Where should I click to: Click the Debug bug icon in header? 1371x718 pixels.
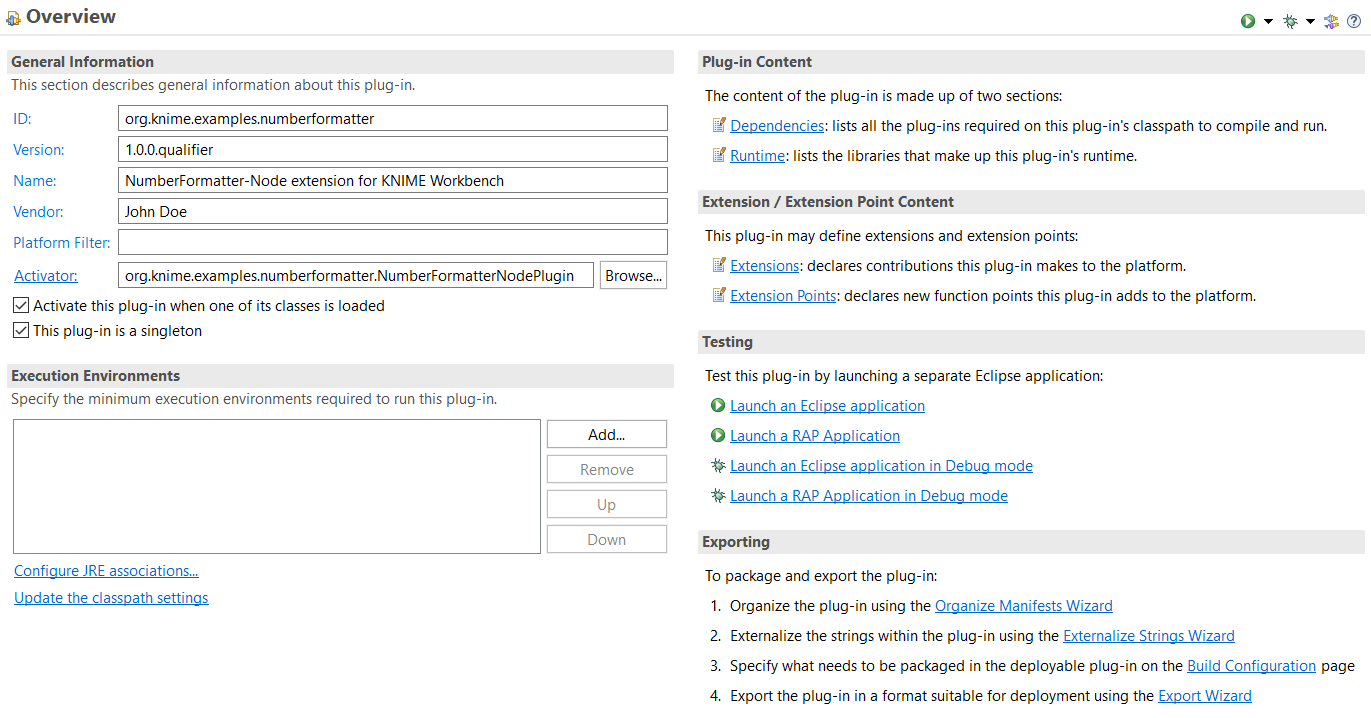[x=1291, y=21]
